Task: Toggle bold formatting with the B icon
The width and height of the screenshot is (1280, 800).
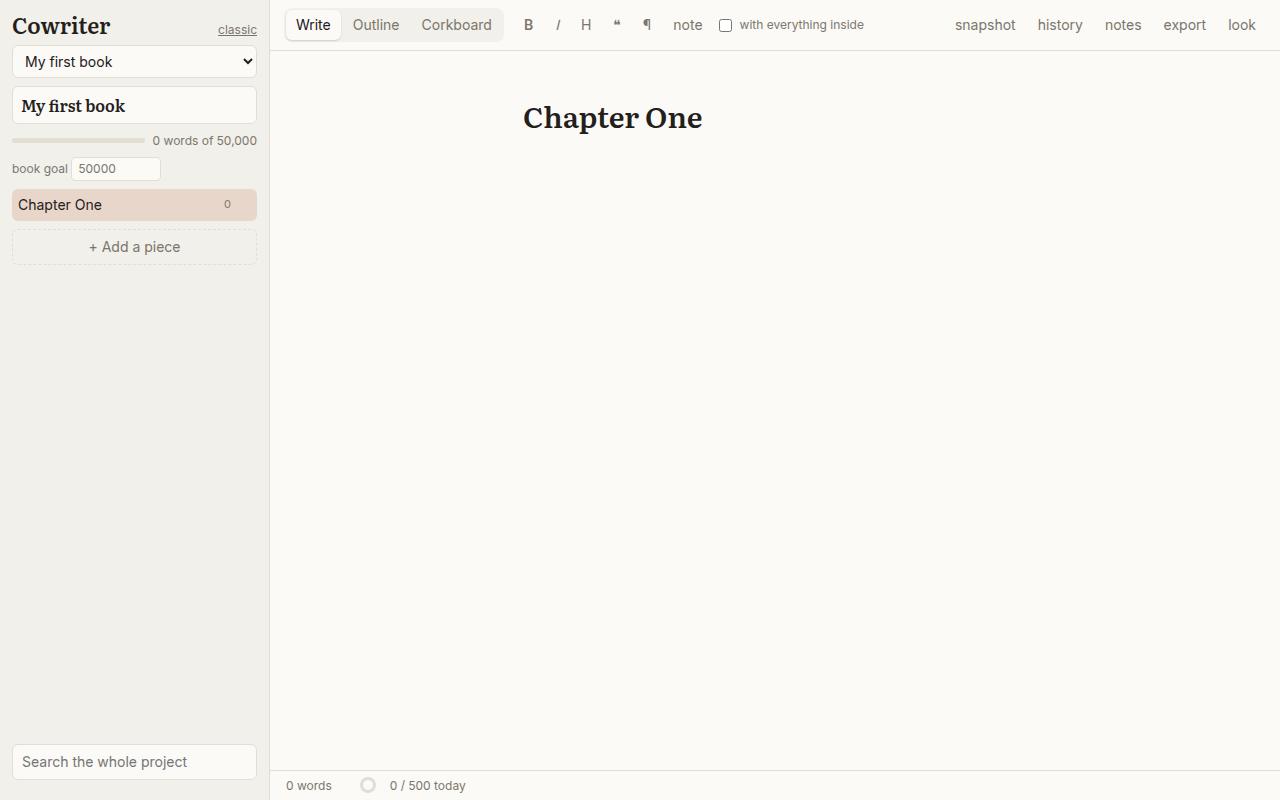Action: (529, 25)
